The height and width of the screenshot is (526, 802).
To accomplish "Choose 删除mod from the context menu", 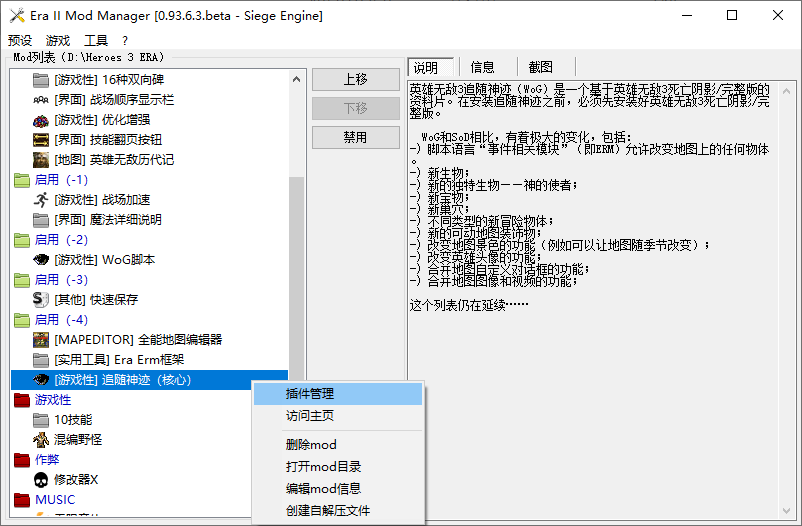I will click(x=338, y=445).
